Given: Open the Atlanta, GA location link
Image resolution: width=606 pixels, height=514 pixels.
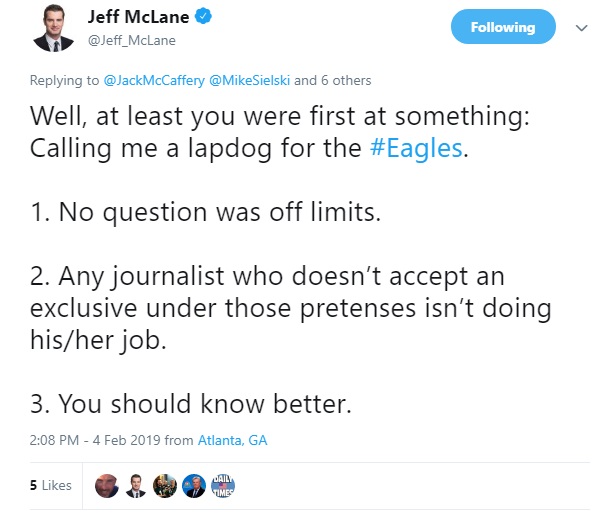Looking at the screenshot, I should point(232,441).
